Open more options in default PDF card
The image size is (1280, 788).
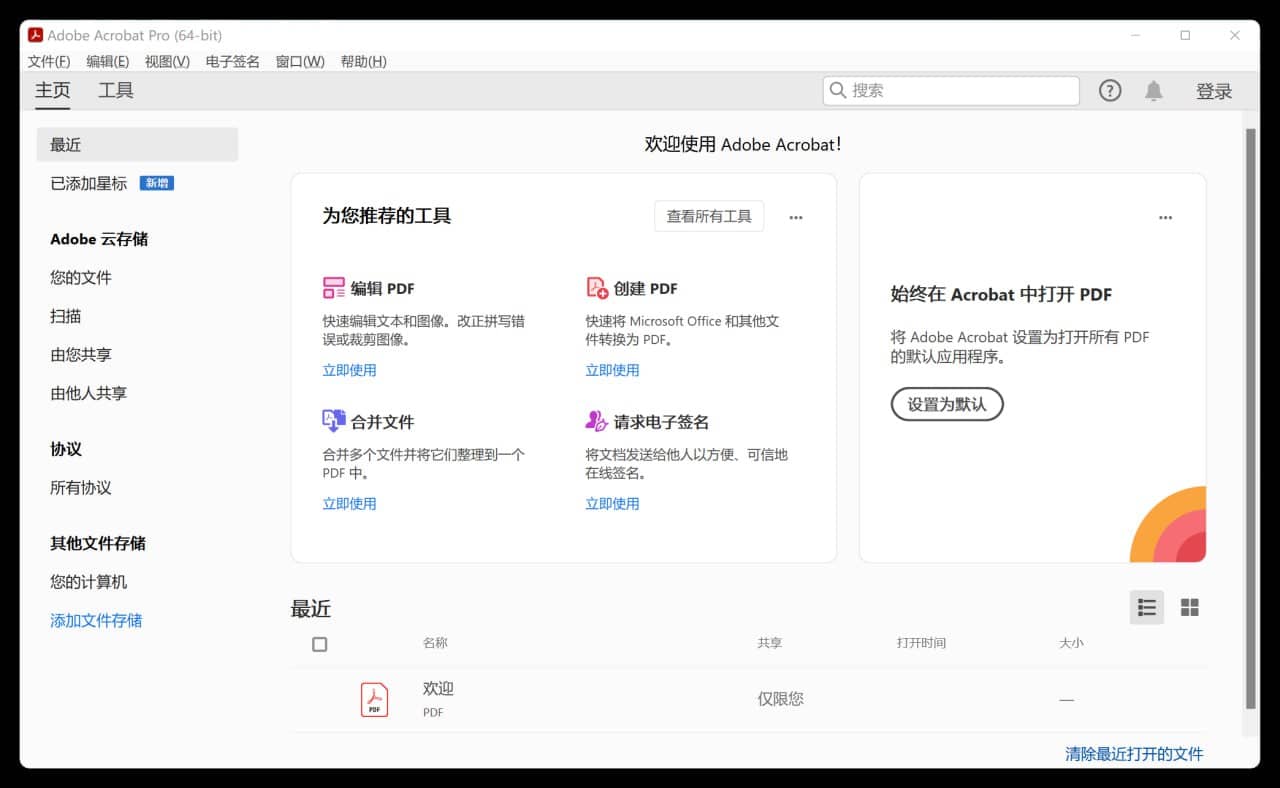pos(1165,217)
